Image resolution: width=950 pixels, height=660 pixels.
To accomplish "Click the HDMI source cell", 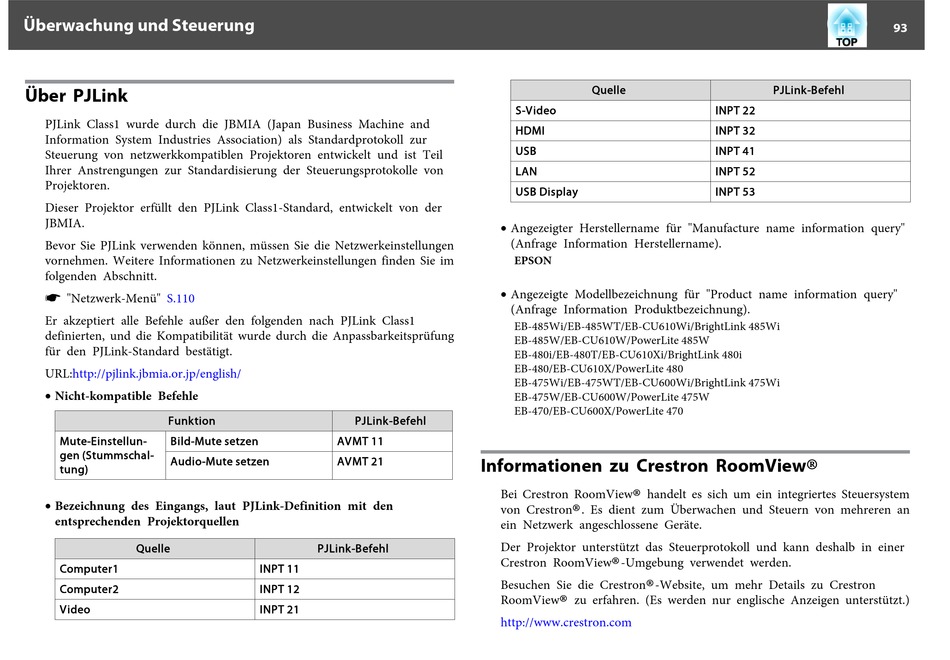I will pyautogui.click(x=610, y=130).
